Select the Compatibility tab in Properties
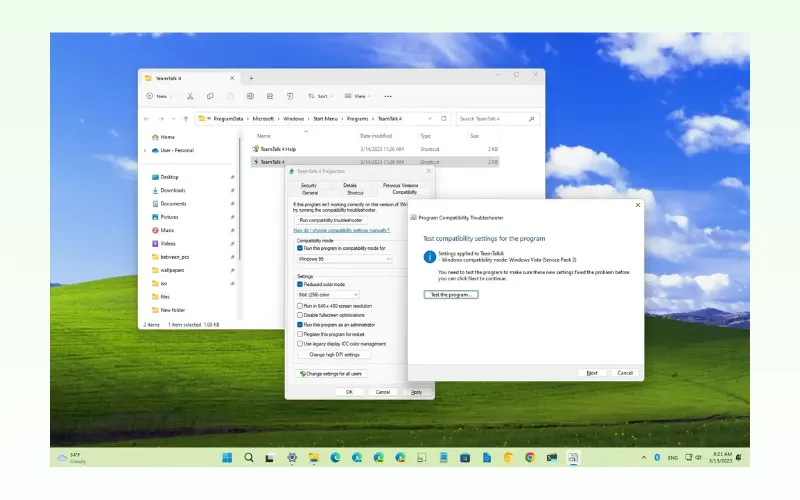The width and height of the screenshot is (800, 500). click(x=405, y=192)
